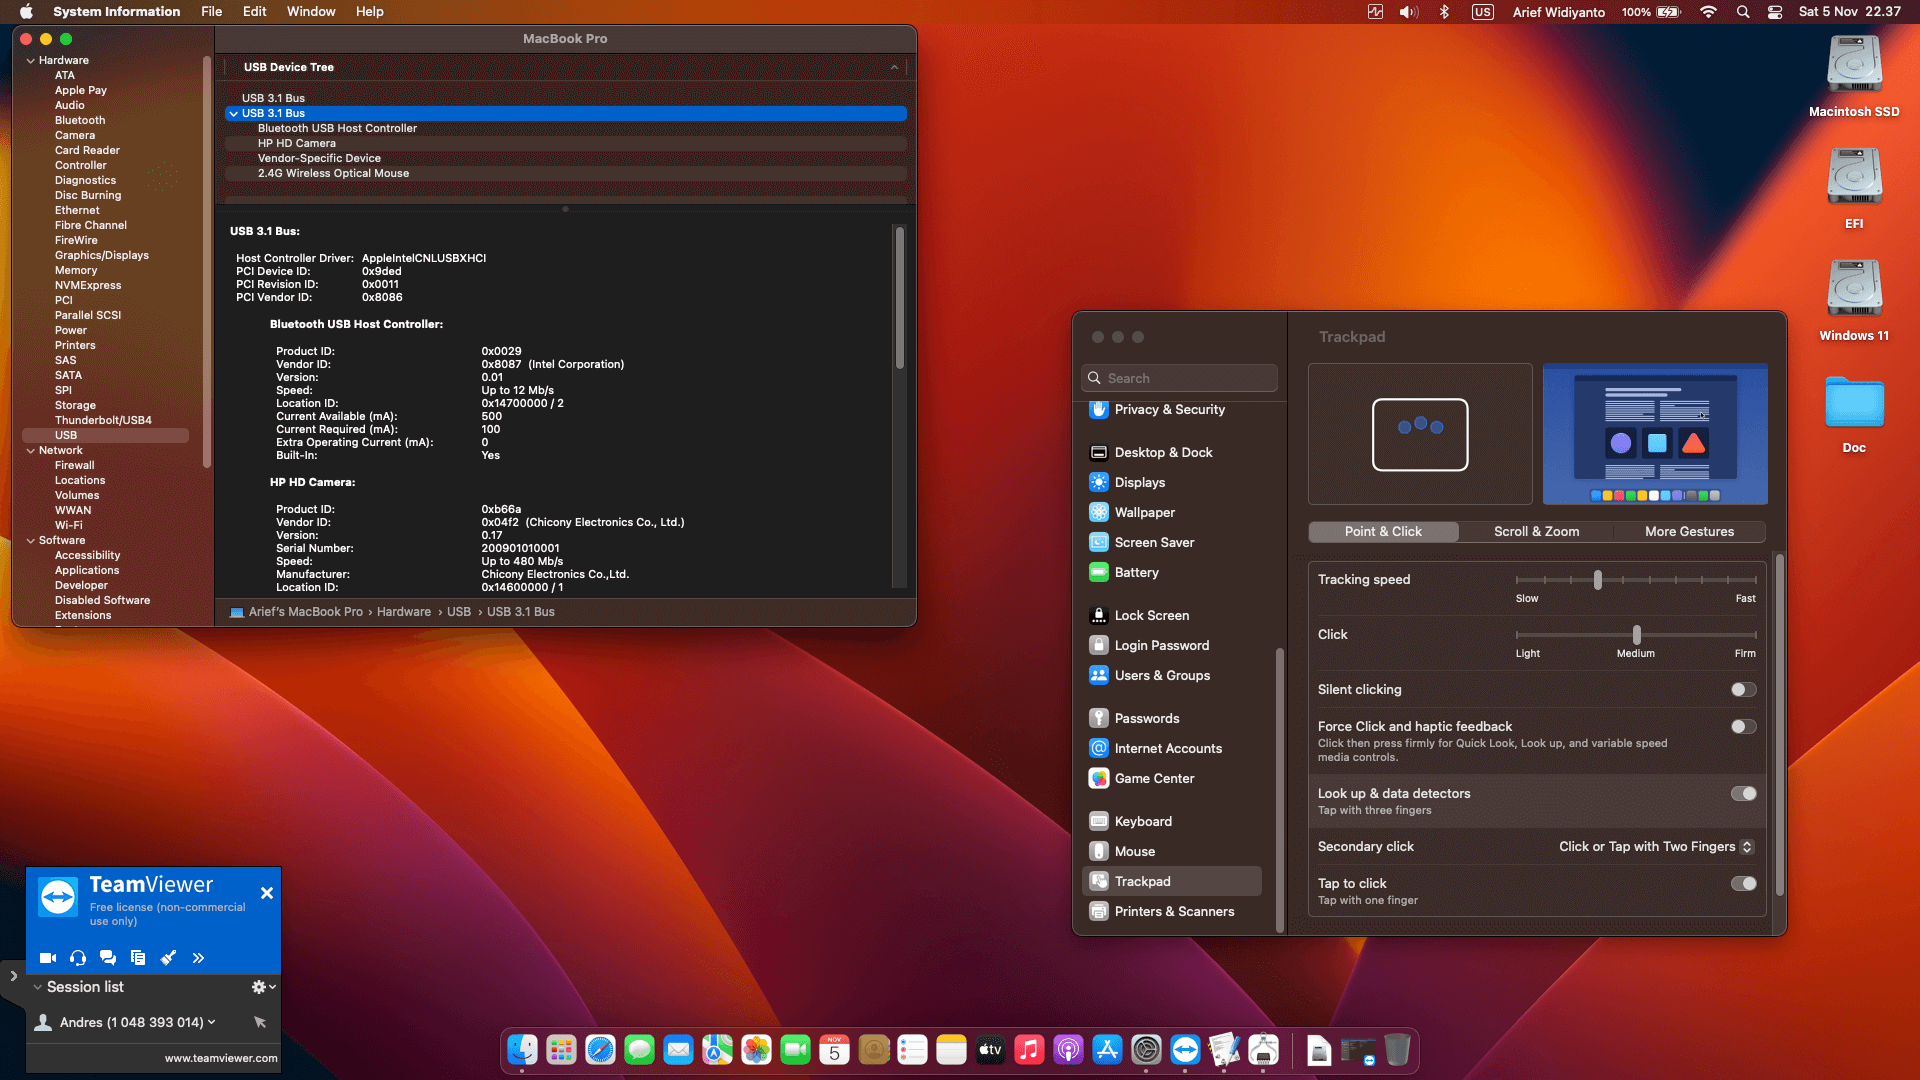Open TeamViewer file transfer icon
Image resolution: width=1920 pixels, height=1080 pixels.
click(138, 957)
